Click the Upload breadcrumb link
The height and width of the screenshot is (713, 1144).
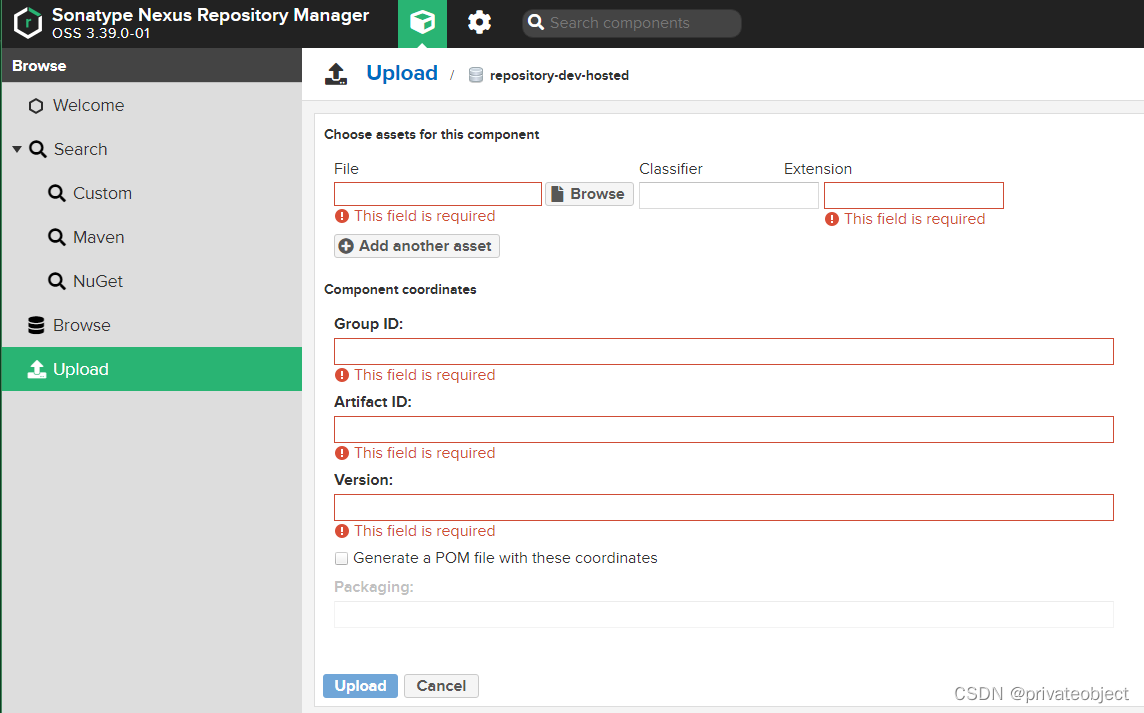tap(402, 73)
